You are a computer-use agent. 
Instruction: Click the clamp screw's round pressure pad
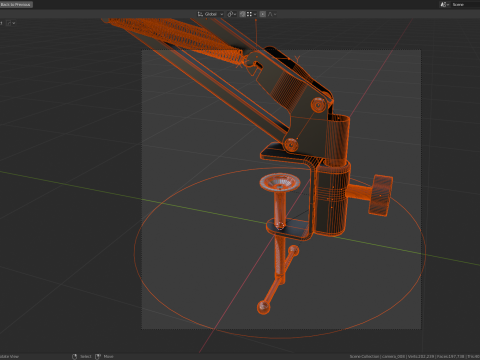(x=280, y=182)
